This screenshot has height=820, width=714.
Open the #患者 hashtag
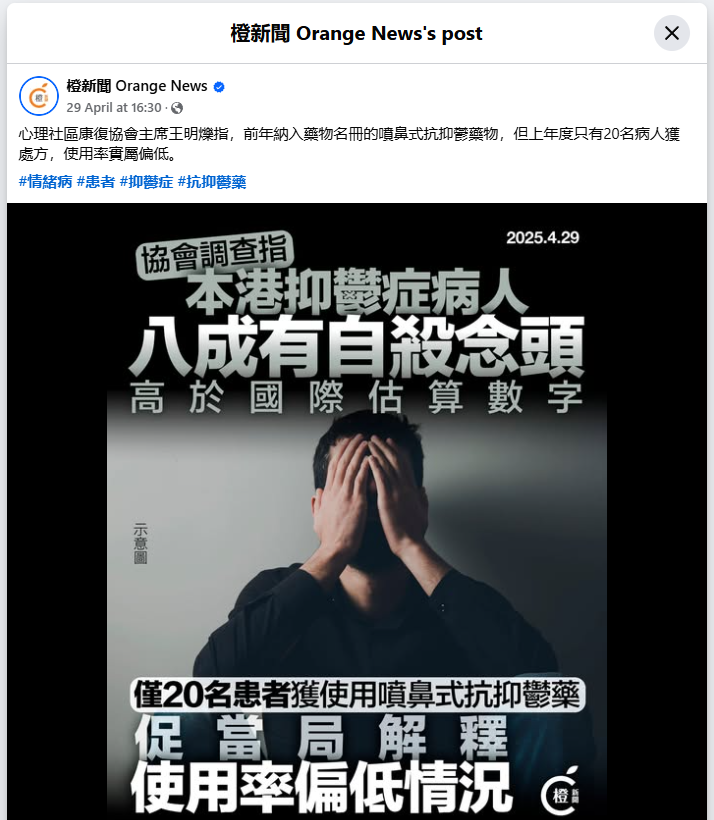(96, 182)
